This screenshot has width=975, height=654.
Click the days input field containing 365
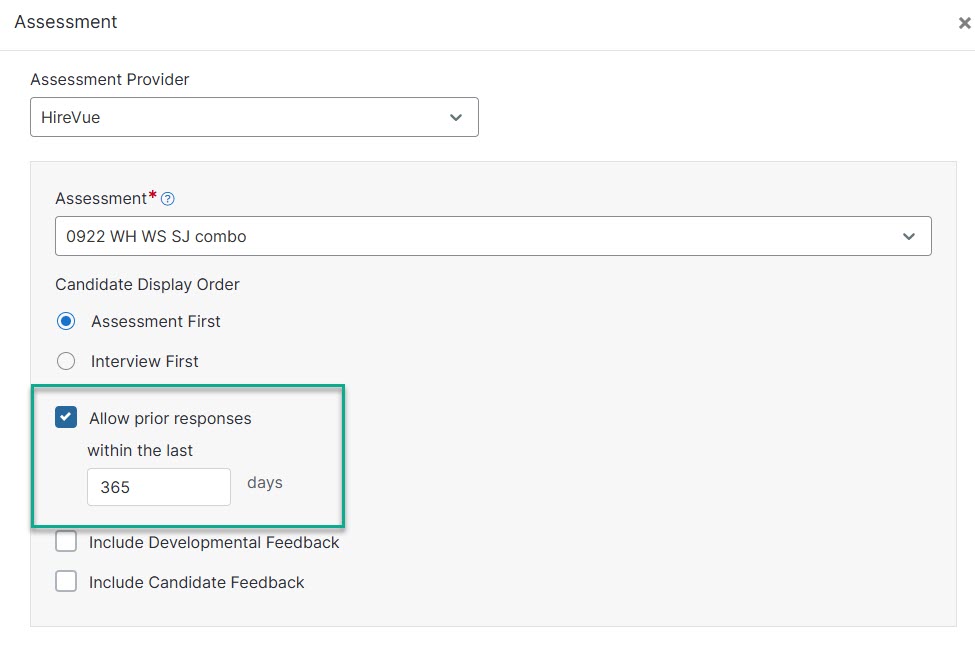point(158,487)
